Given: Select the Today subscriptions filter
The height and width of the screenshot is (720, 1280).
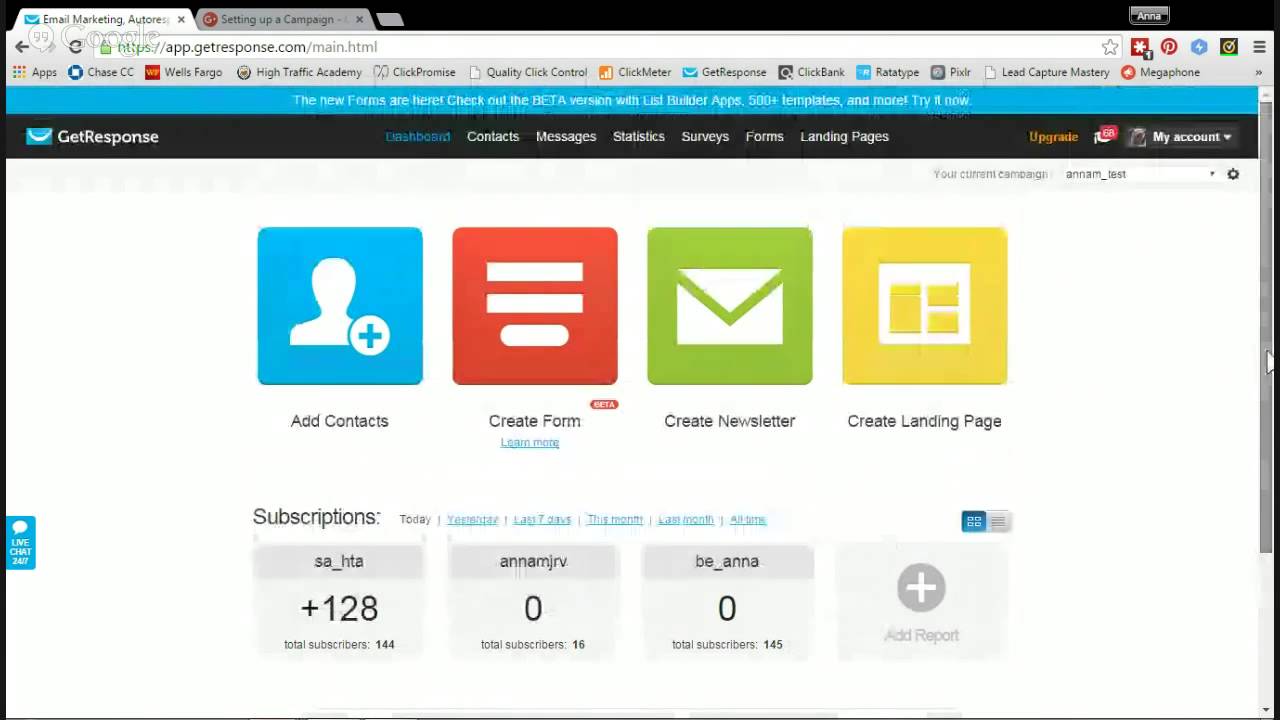Looking at the screenshot, I should 415,520.
